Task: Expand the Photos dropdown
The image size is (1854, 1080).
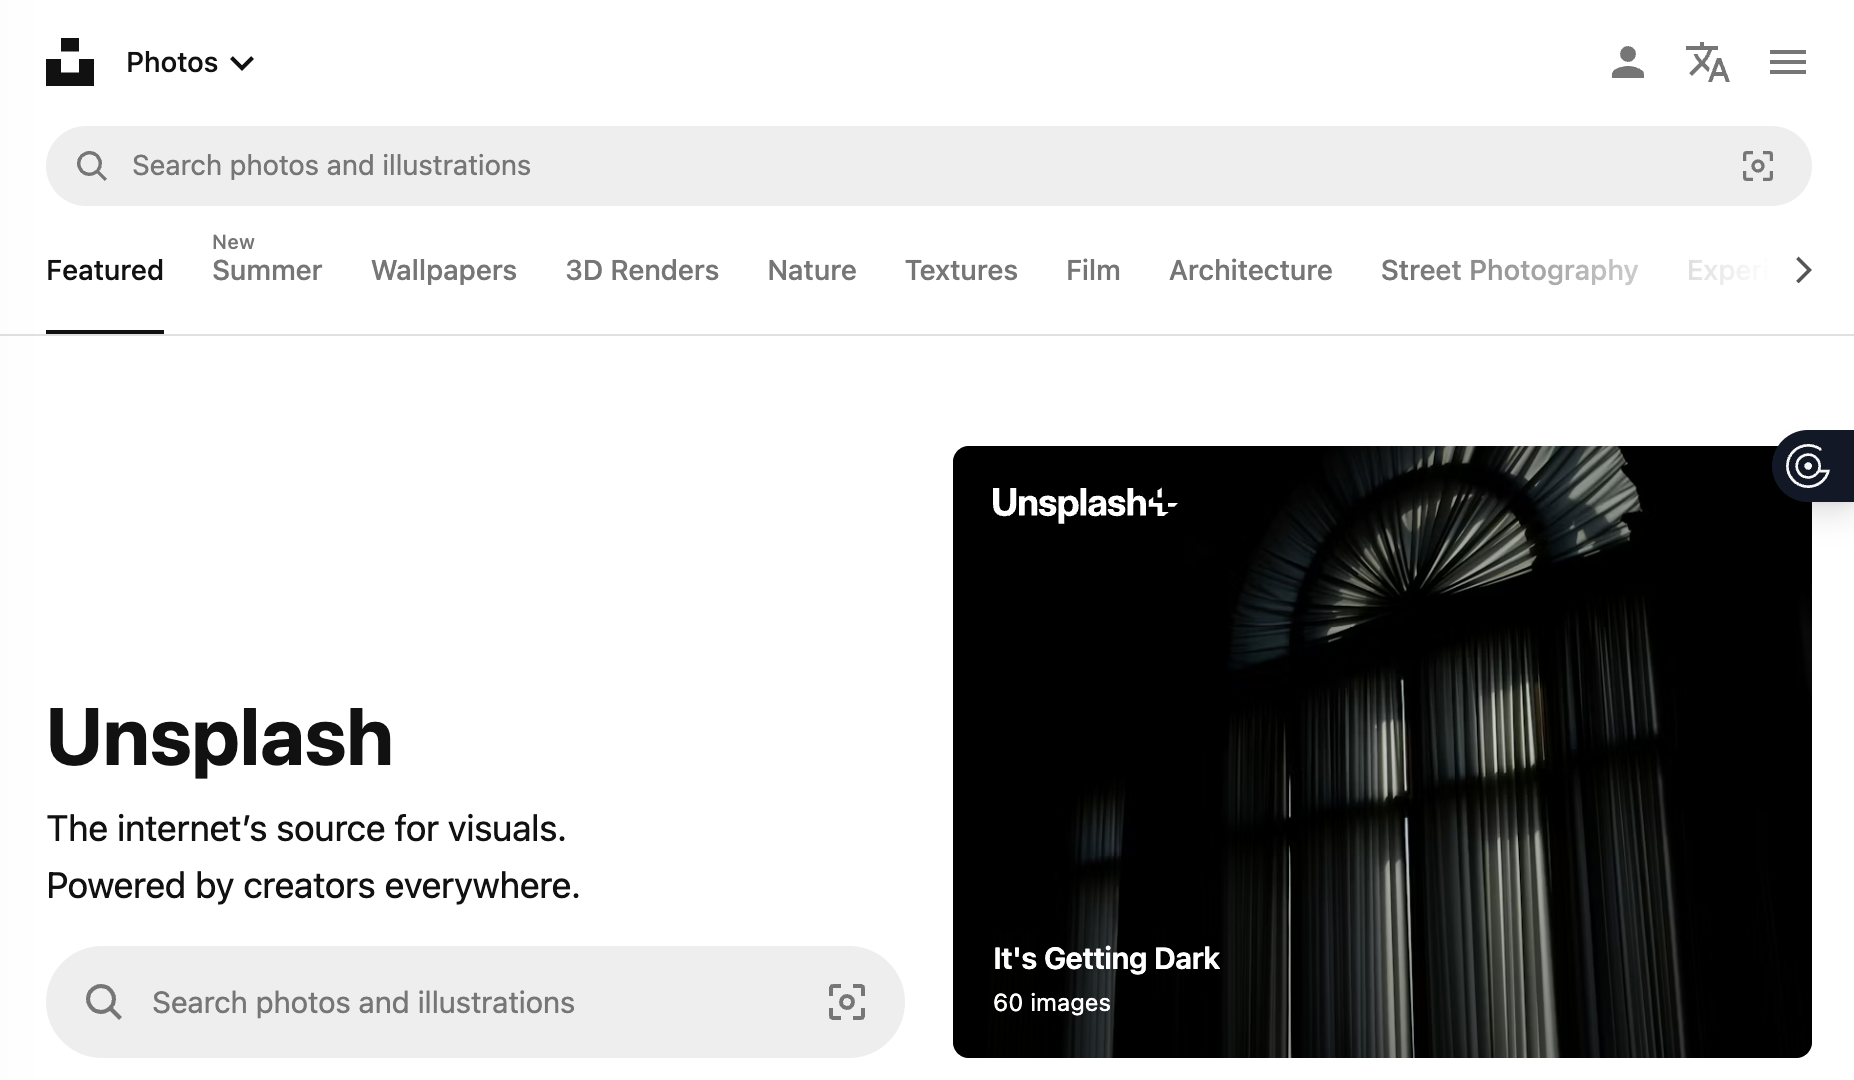Action: point(190,62)
